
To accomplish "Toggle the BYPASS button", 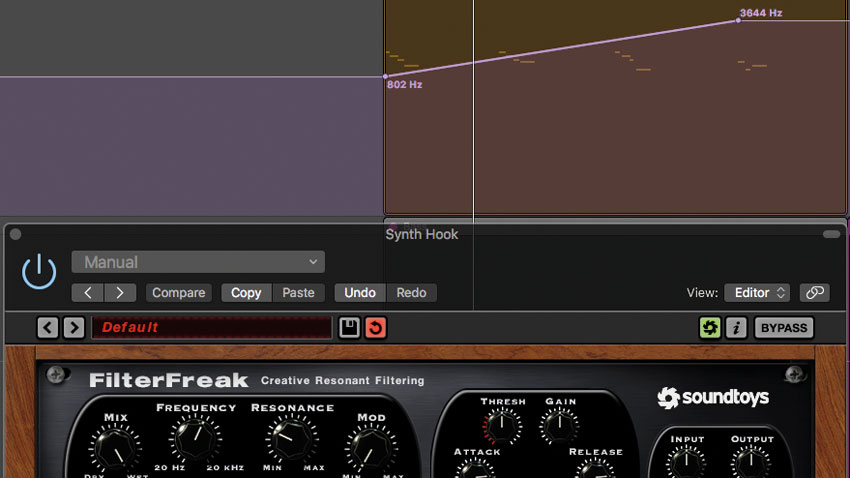I will coord(784,328).
